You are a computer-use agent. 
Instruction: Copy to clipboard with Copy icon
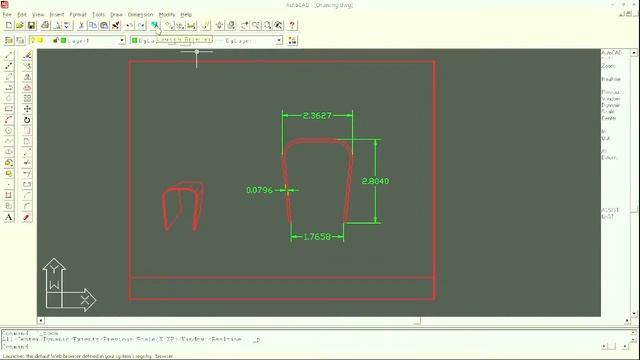(93, 26)
